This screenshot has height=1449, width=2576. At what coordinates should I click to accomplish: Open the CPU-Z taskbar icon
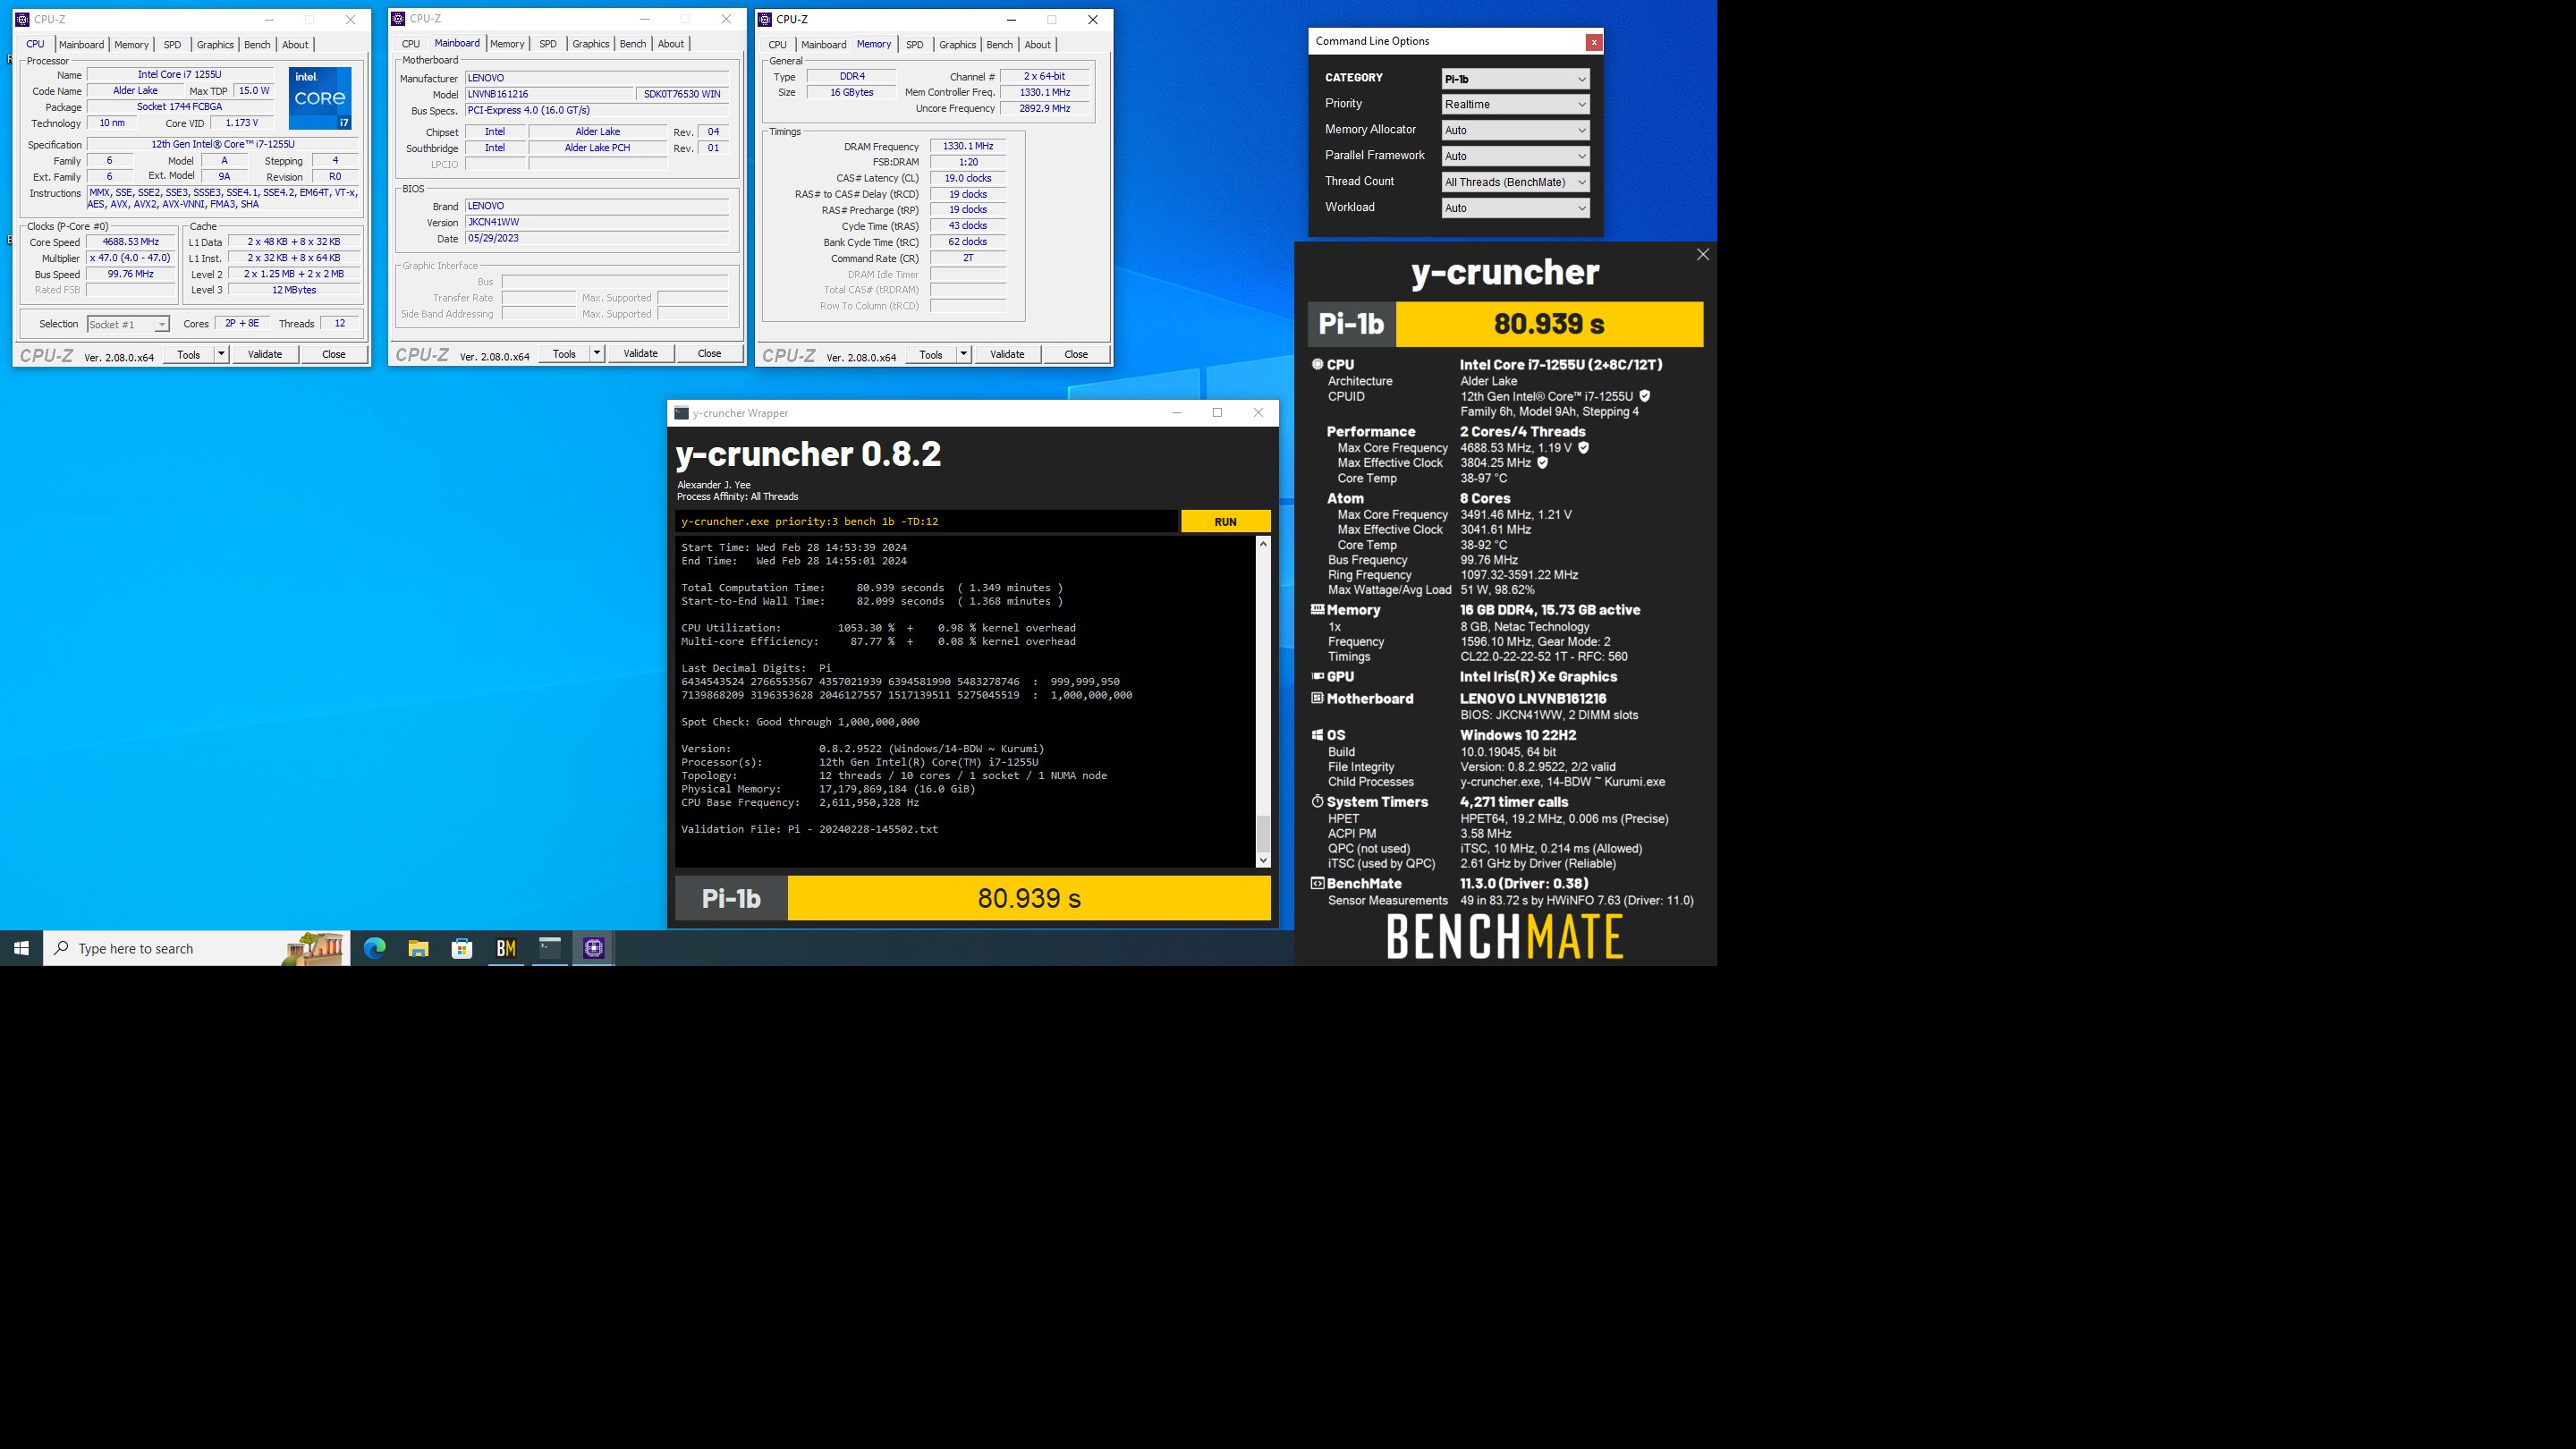pos(594,948)
